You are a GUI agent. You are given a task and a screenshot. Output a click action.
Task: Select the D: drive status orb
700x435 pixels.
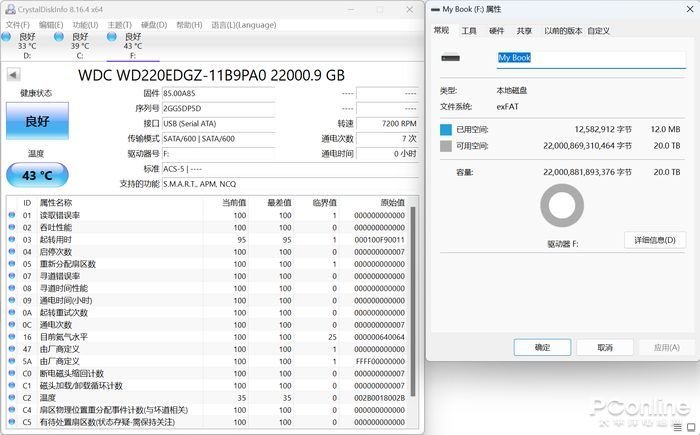click(x=6, y=37)
